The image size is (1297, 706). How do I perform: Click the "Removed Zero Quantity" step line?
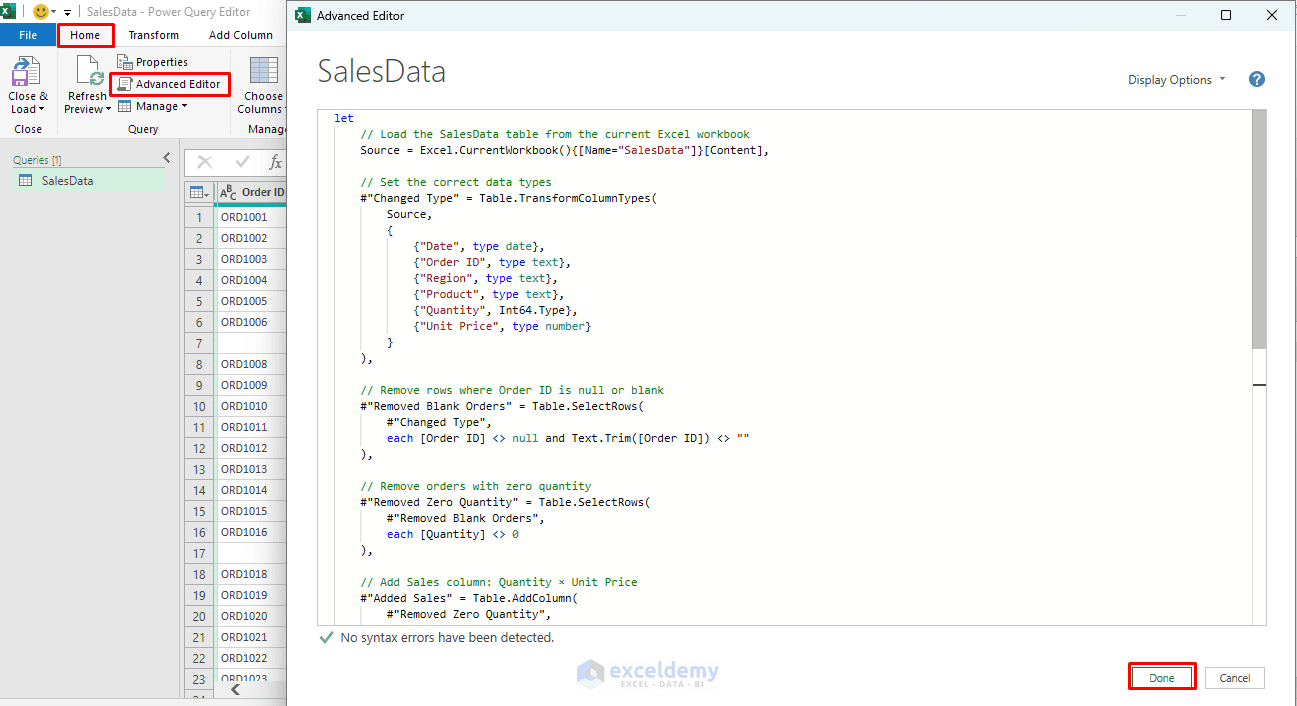coord(505,502)
